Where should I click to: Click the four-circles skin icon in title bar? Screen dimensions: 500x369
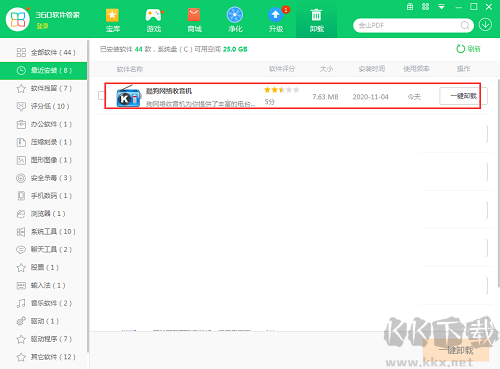(x=425, y=7)
